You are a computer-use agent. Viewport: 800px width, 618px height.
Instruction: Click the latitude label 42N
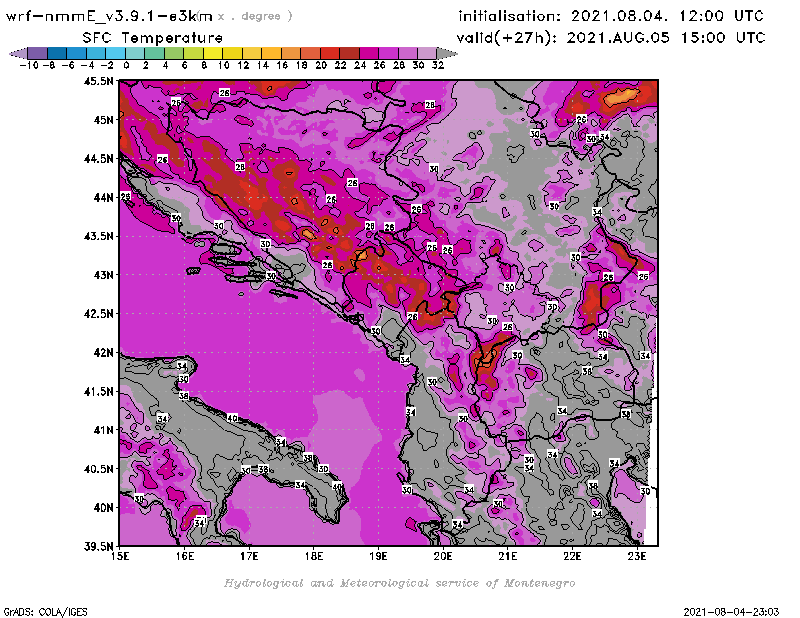104,353
